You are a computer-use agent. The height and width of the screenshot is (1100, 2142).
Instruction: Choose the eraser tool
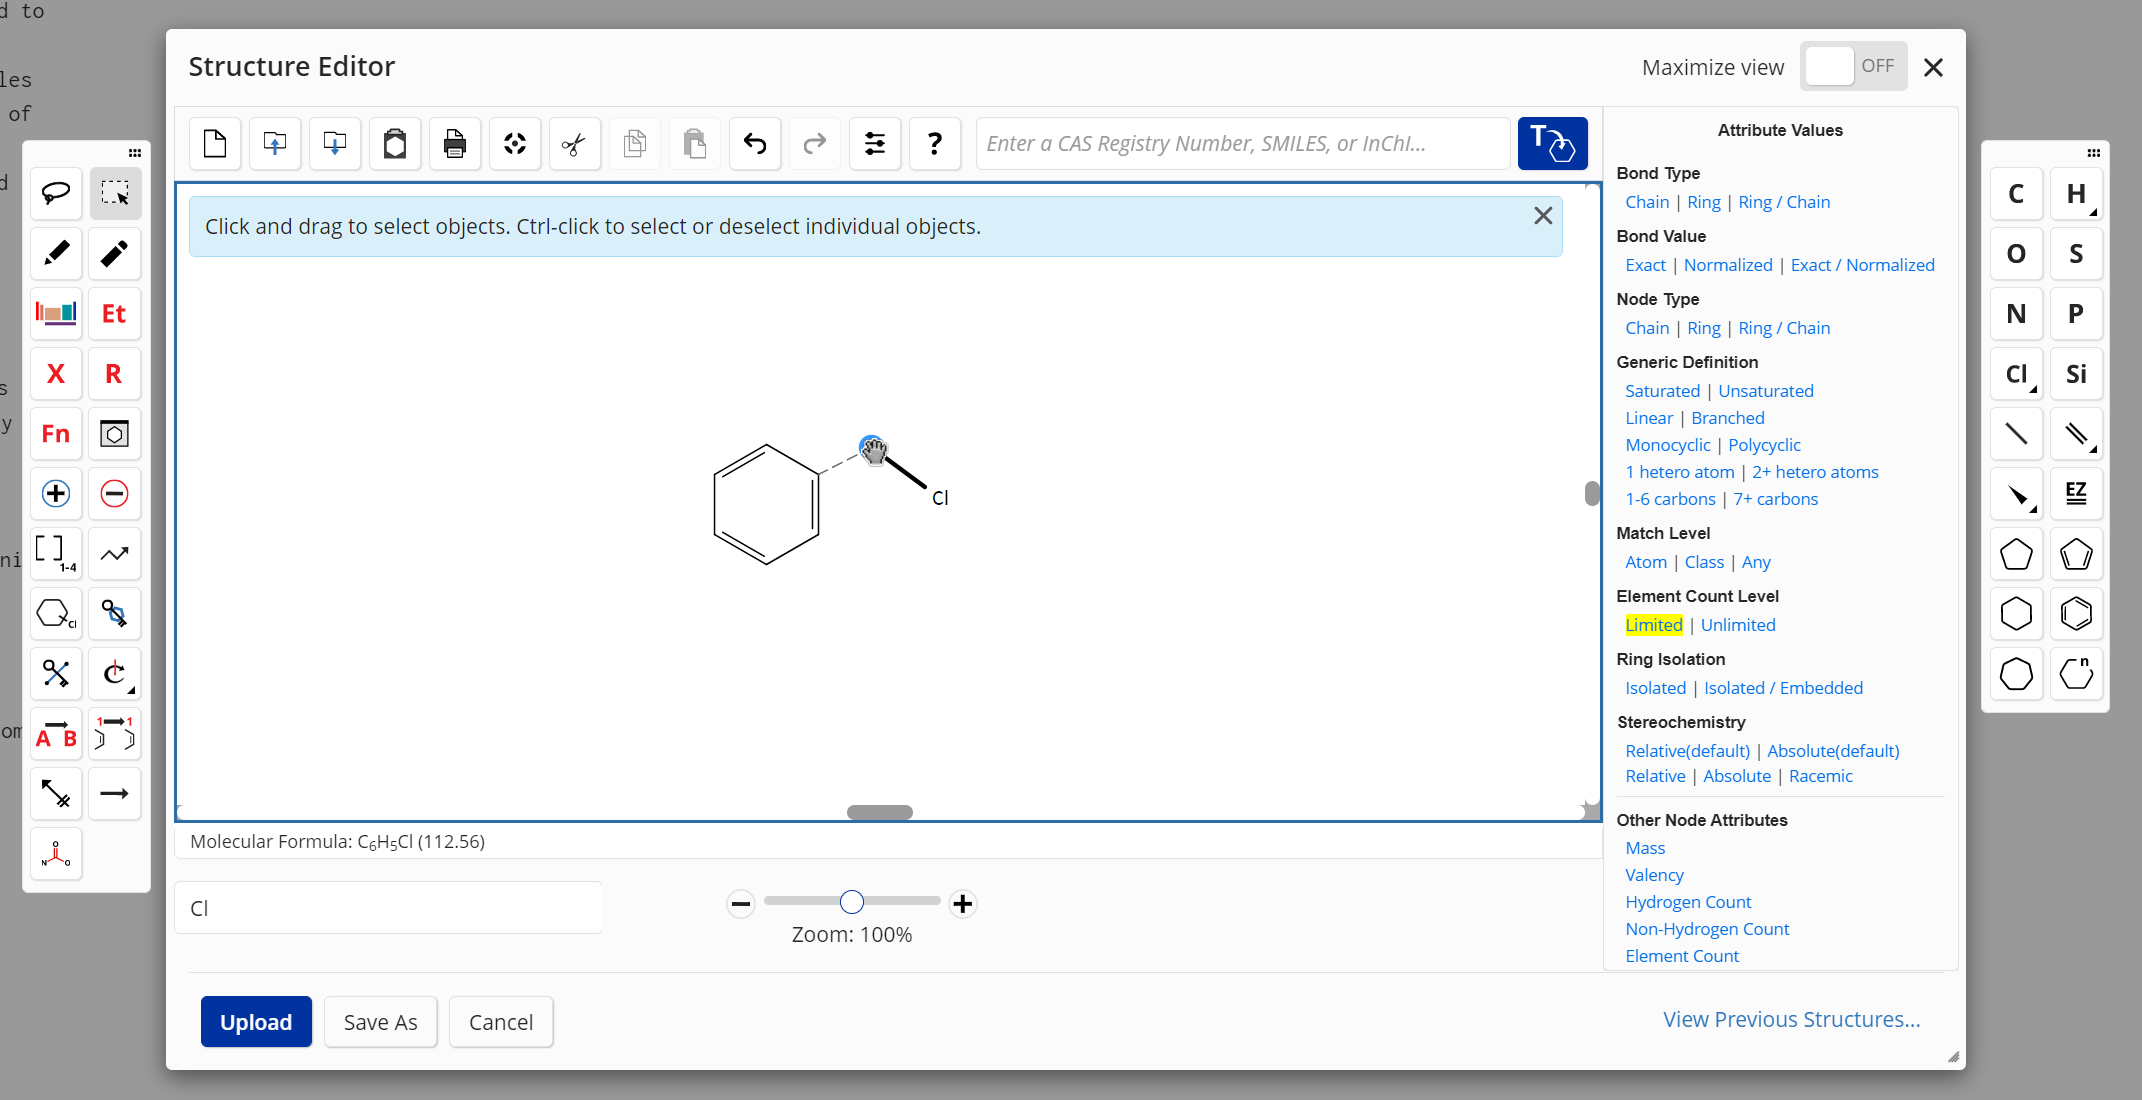(x=115, y=253)
